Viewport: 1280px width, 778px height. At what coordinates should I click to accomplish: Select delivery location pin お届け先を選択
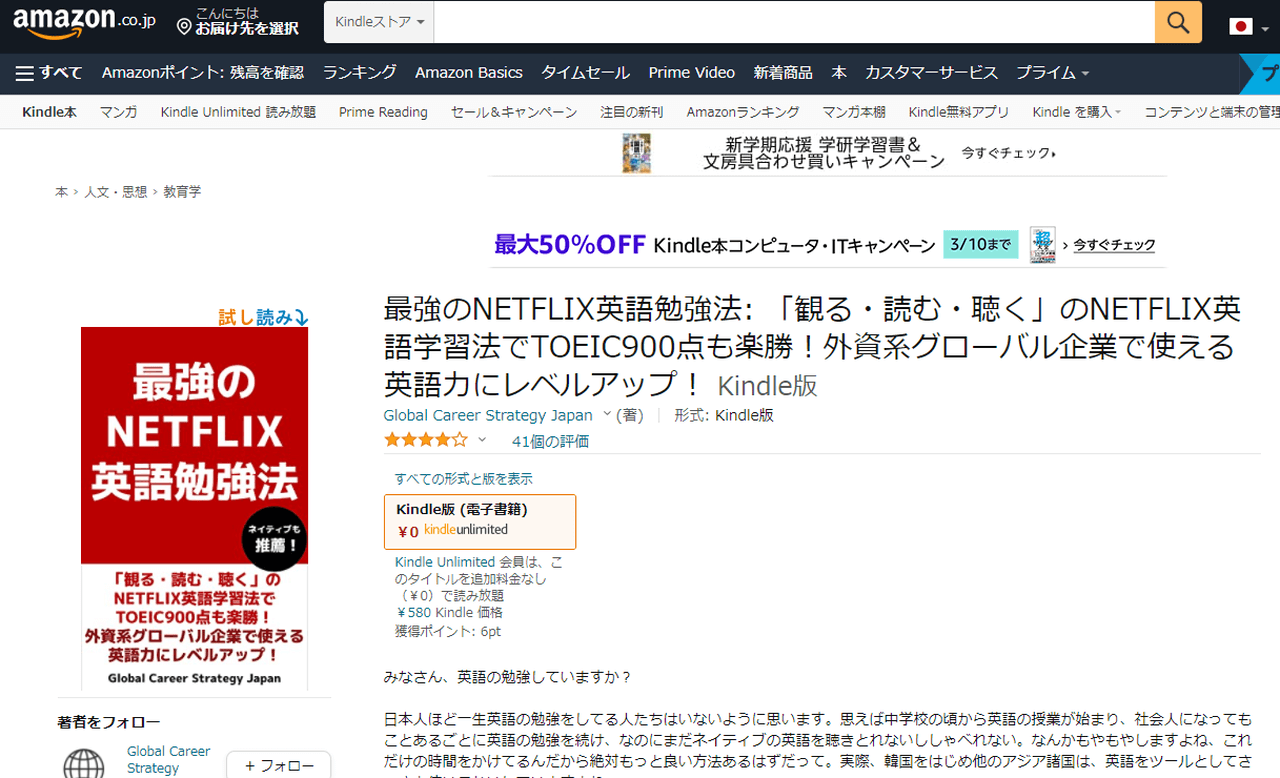[238, 22]
